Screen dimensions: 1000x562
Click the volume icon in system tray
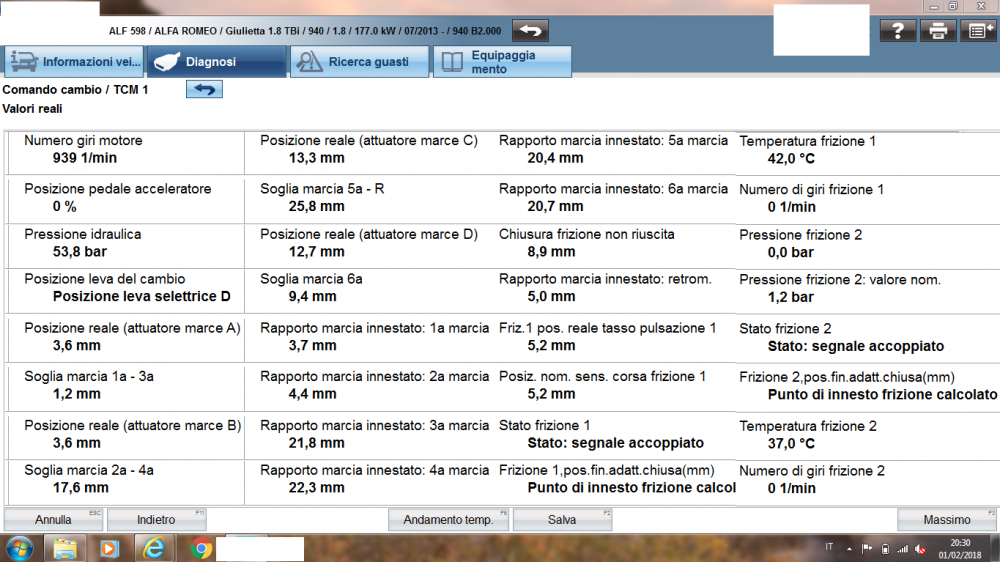pyautogui.click(x=920, y=548)
